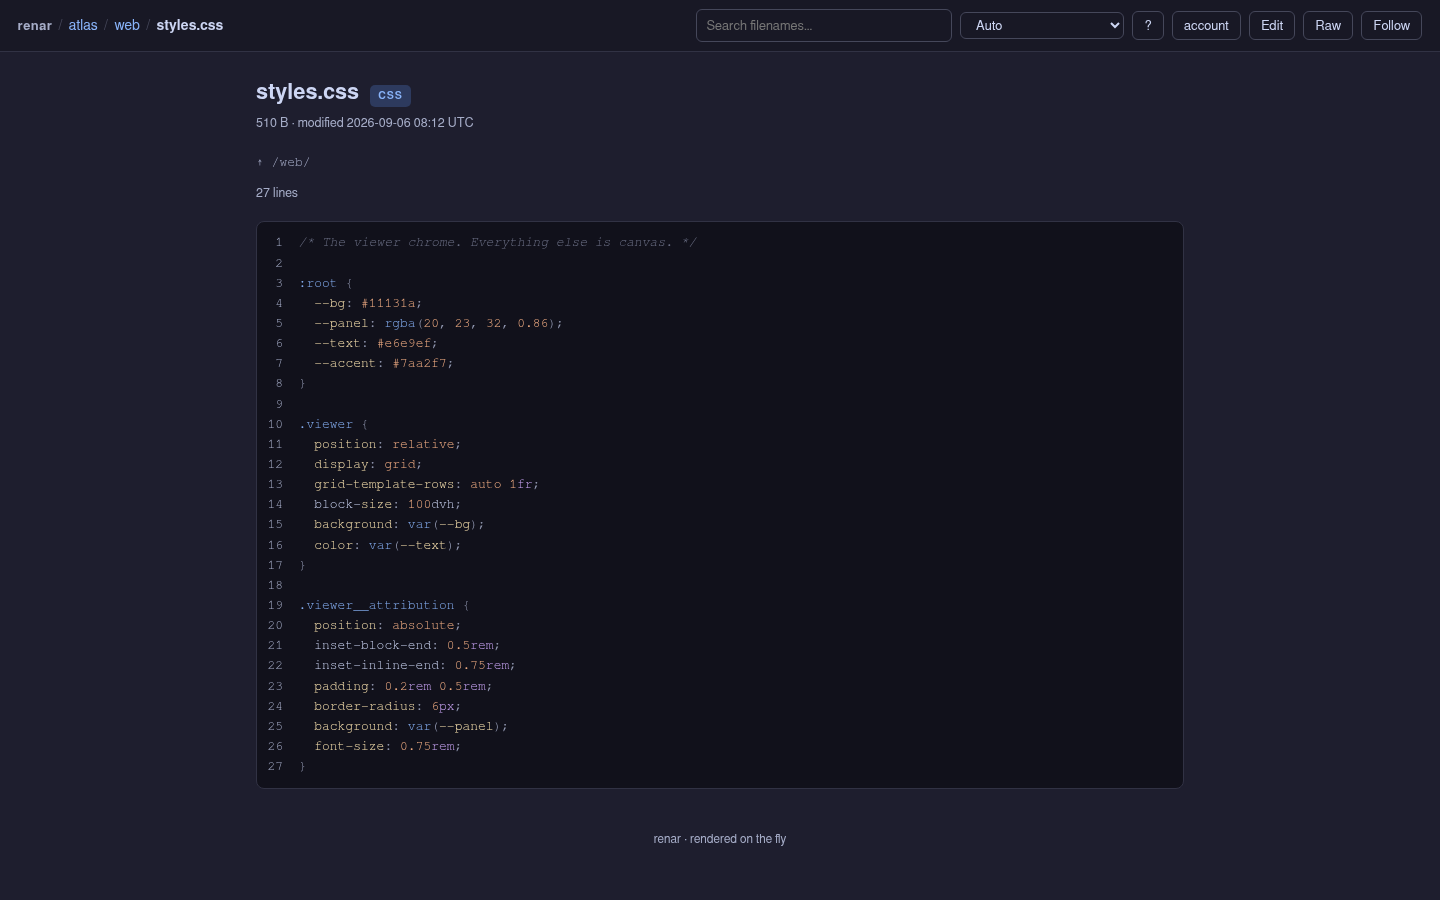
Task: Select line number 10 in the gutter
Action: pyautogui.click(x=275, y=424)
